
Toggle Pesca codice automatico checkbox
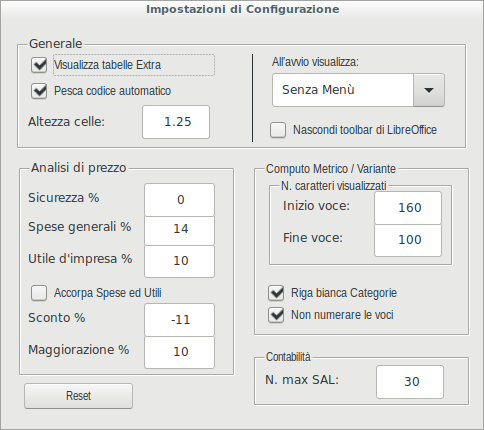[39, 91]
